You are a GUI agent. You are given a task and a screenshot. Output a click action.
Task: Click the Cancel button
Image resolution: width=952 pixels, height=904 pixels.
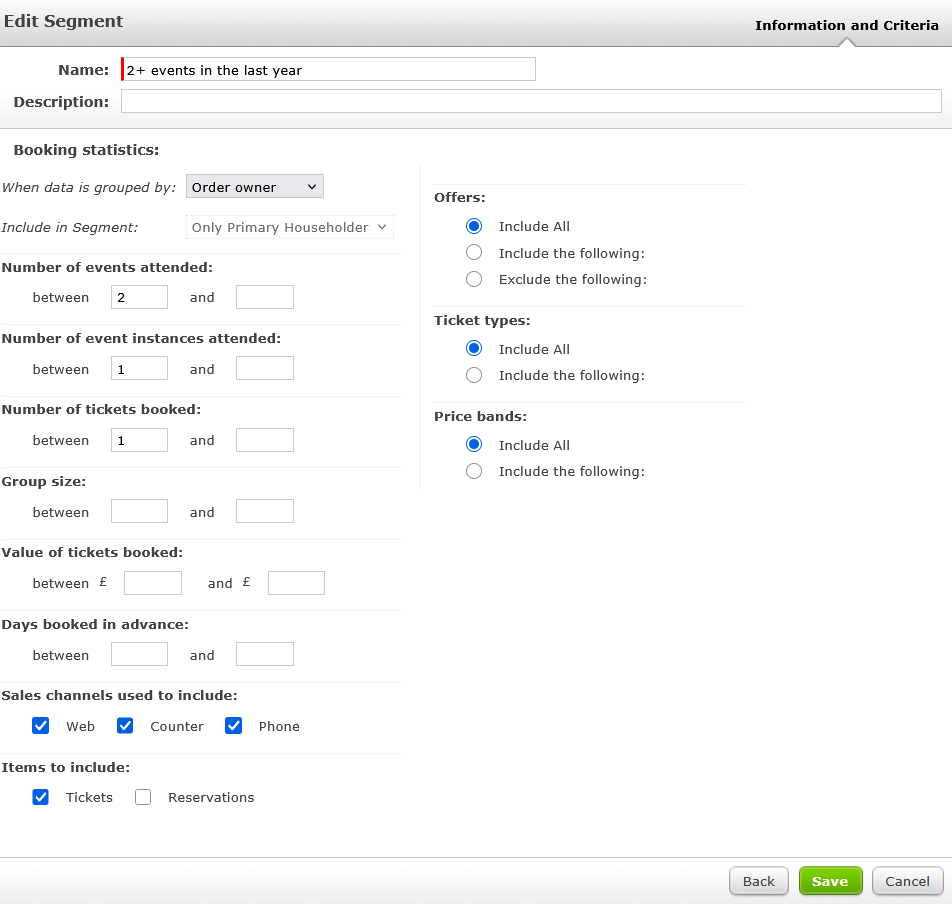pyautogui.click(x=907, y=881)
